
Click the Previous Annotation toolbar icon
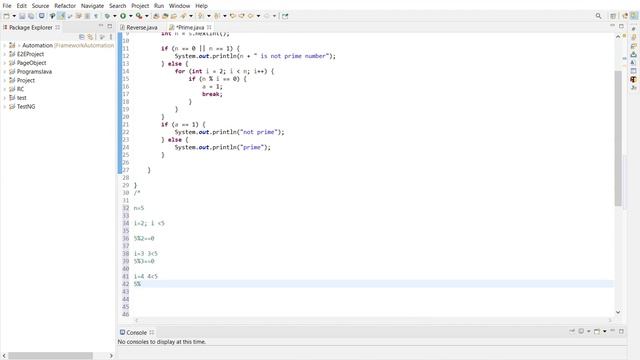tap(217, 16)
